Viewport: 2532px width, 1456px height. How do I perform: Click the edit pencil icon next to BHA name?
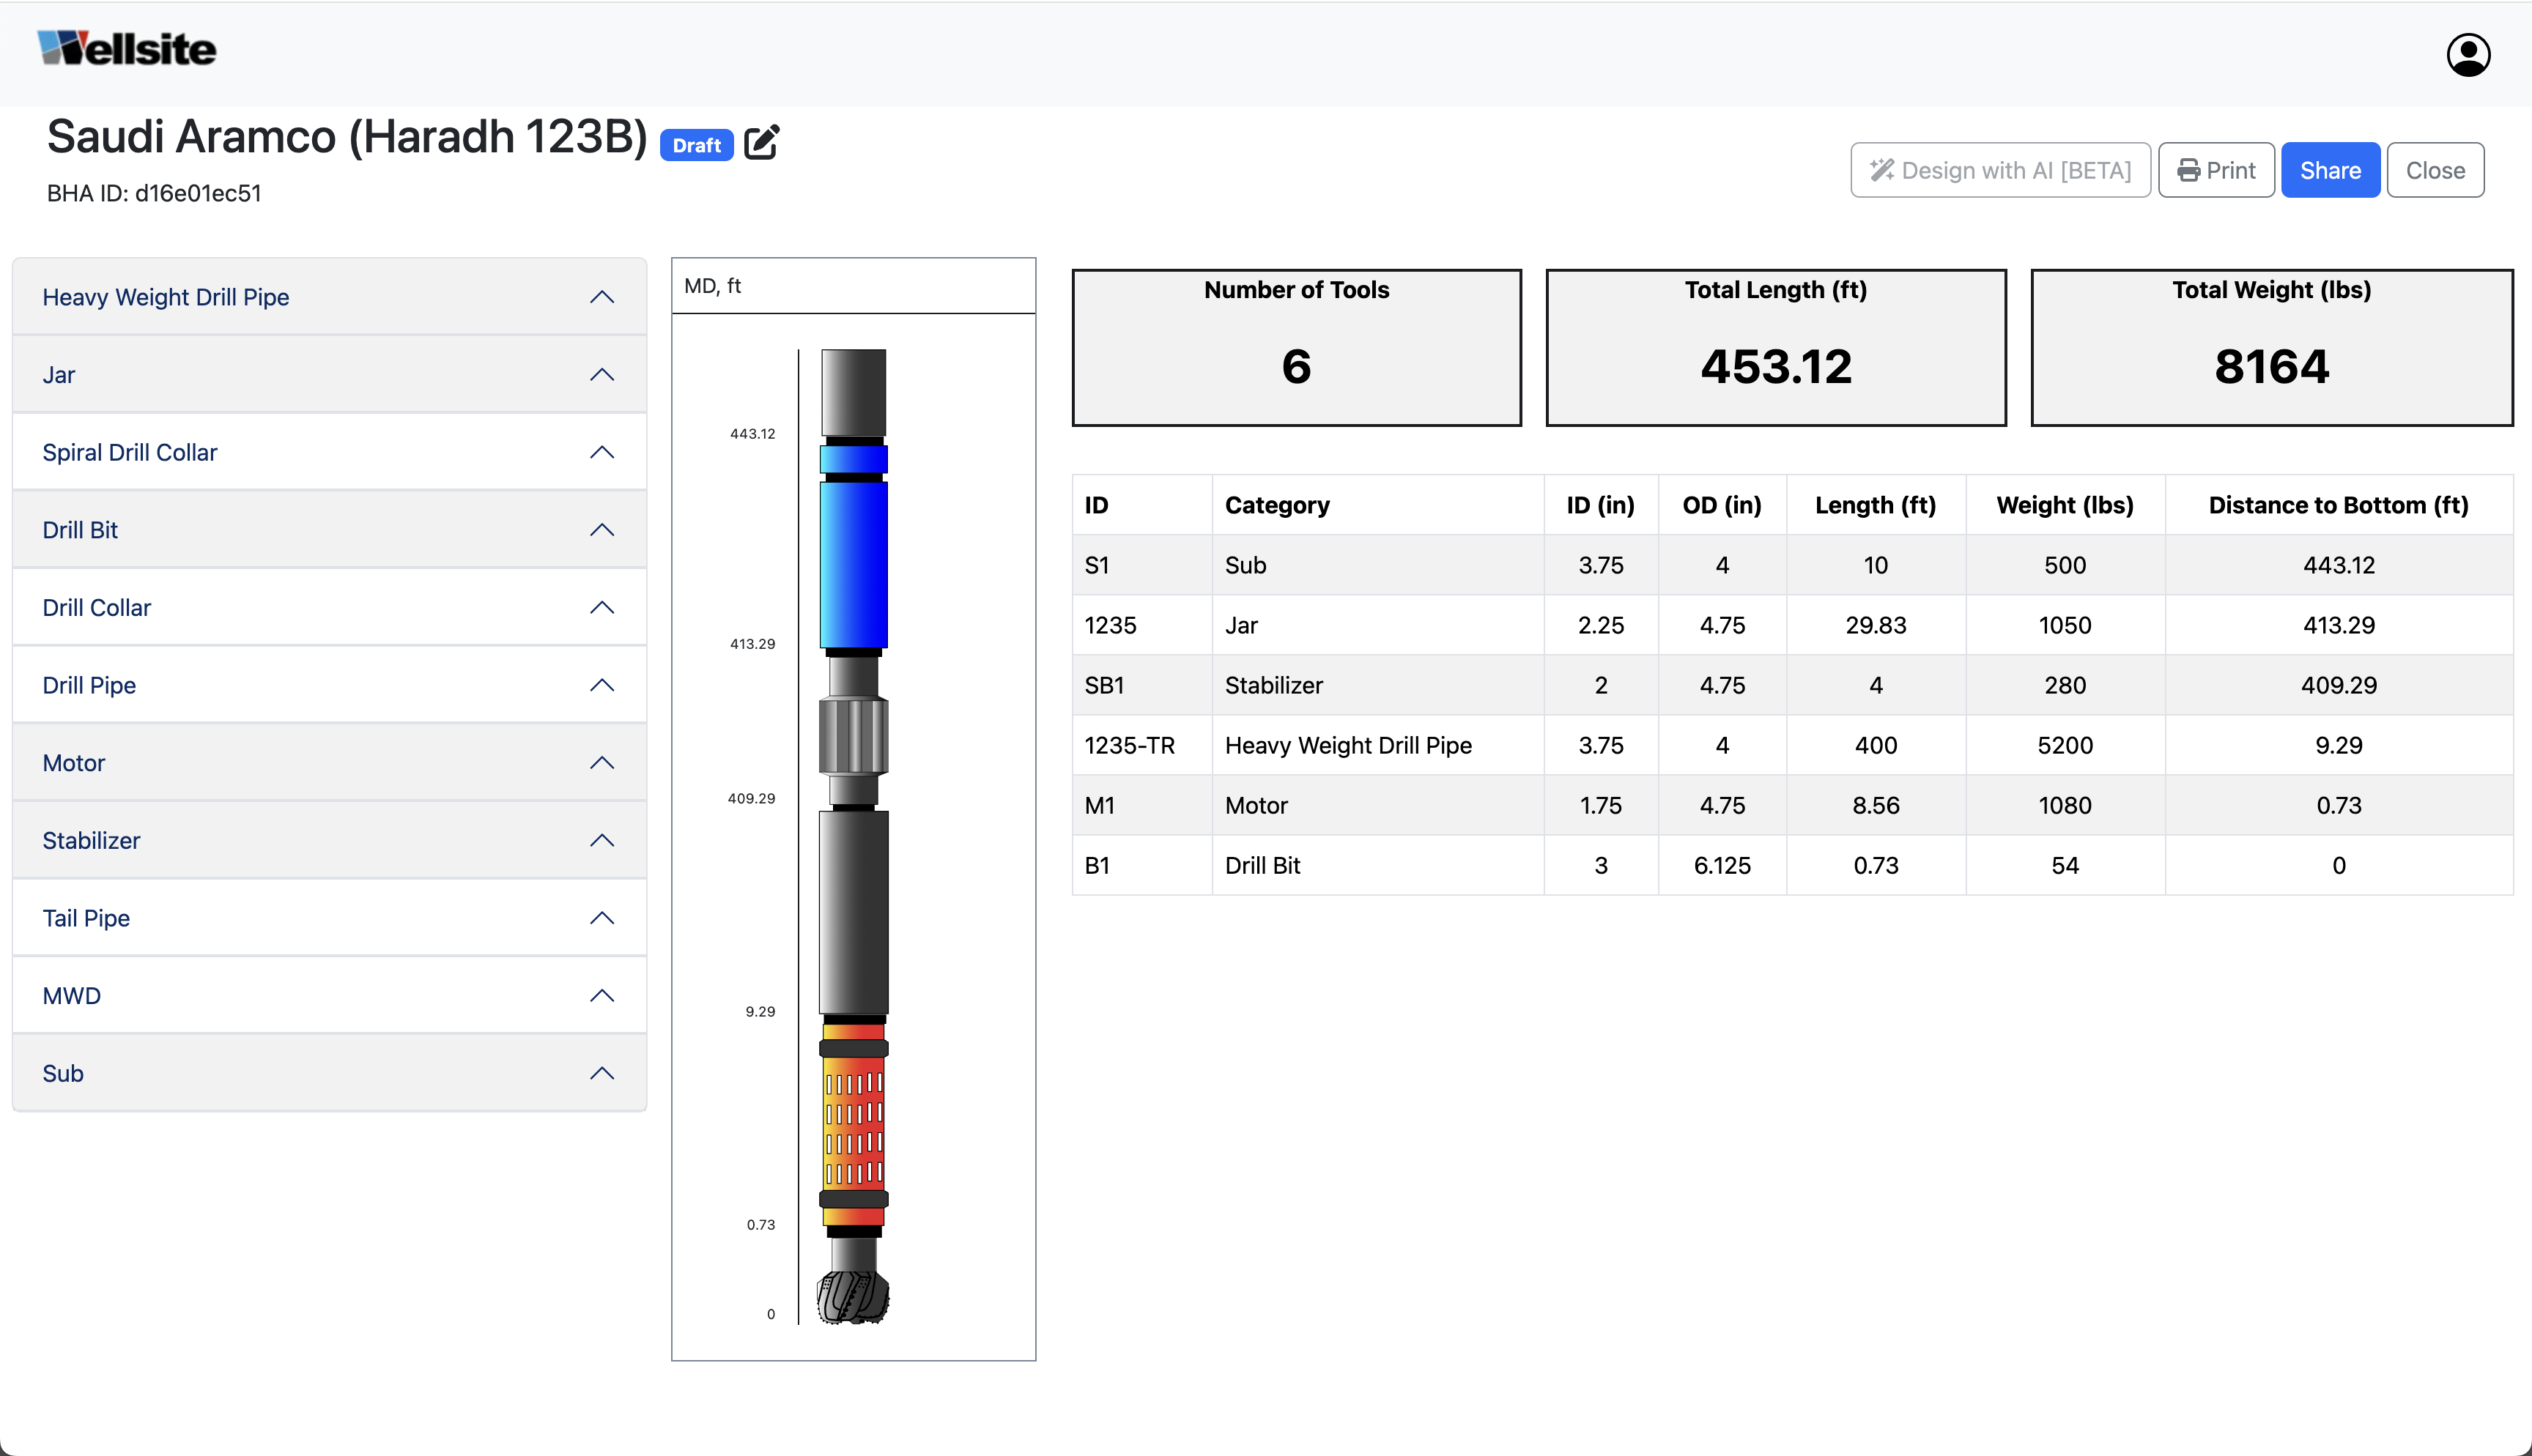[762, 143]
